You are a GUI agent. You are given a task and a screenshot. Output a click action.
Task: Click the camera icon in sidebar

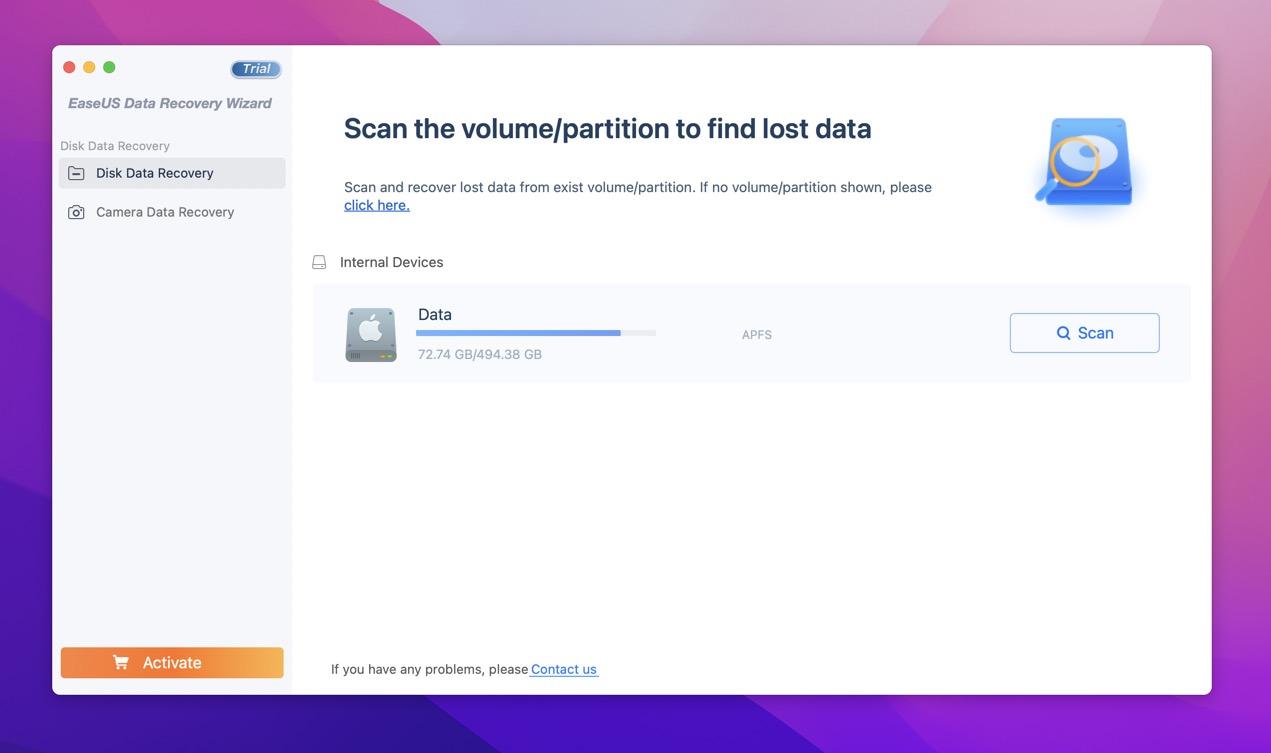76,212
